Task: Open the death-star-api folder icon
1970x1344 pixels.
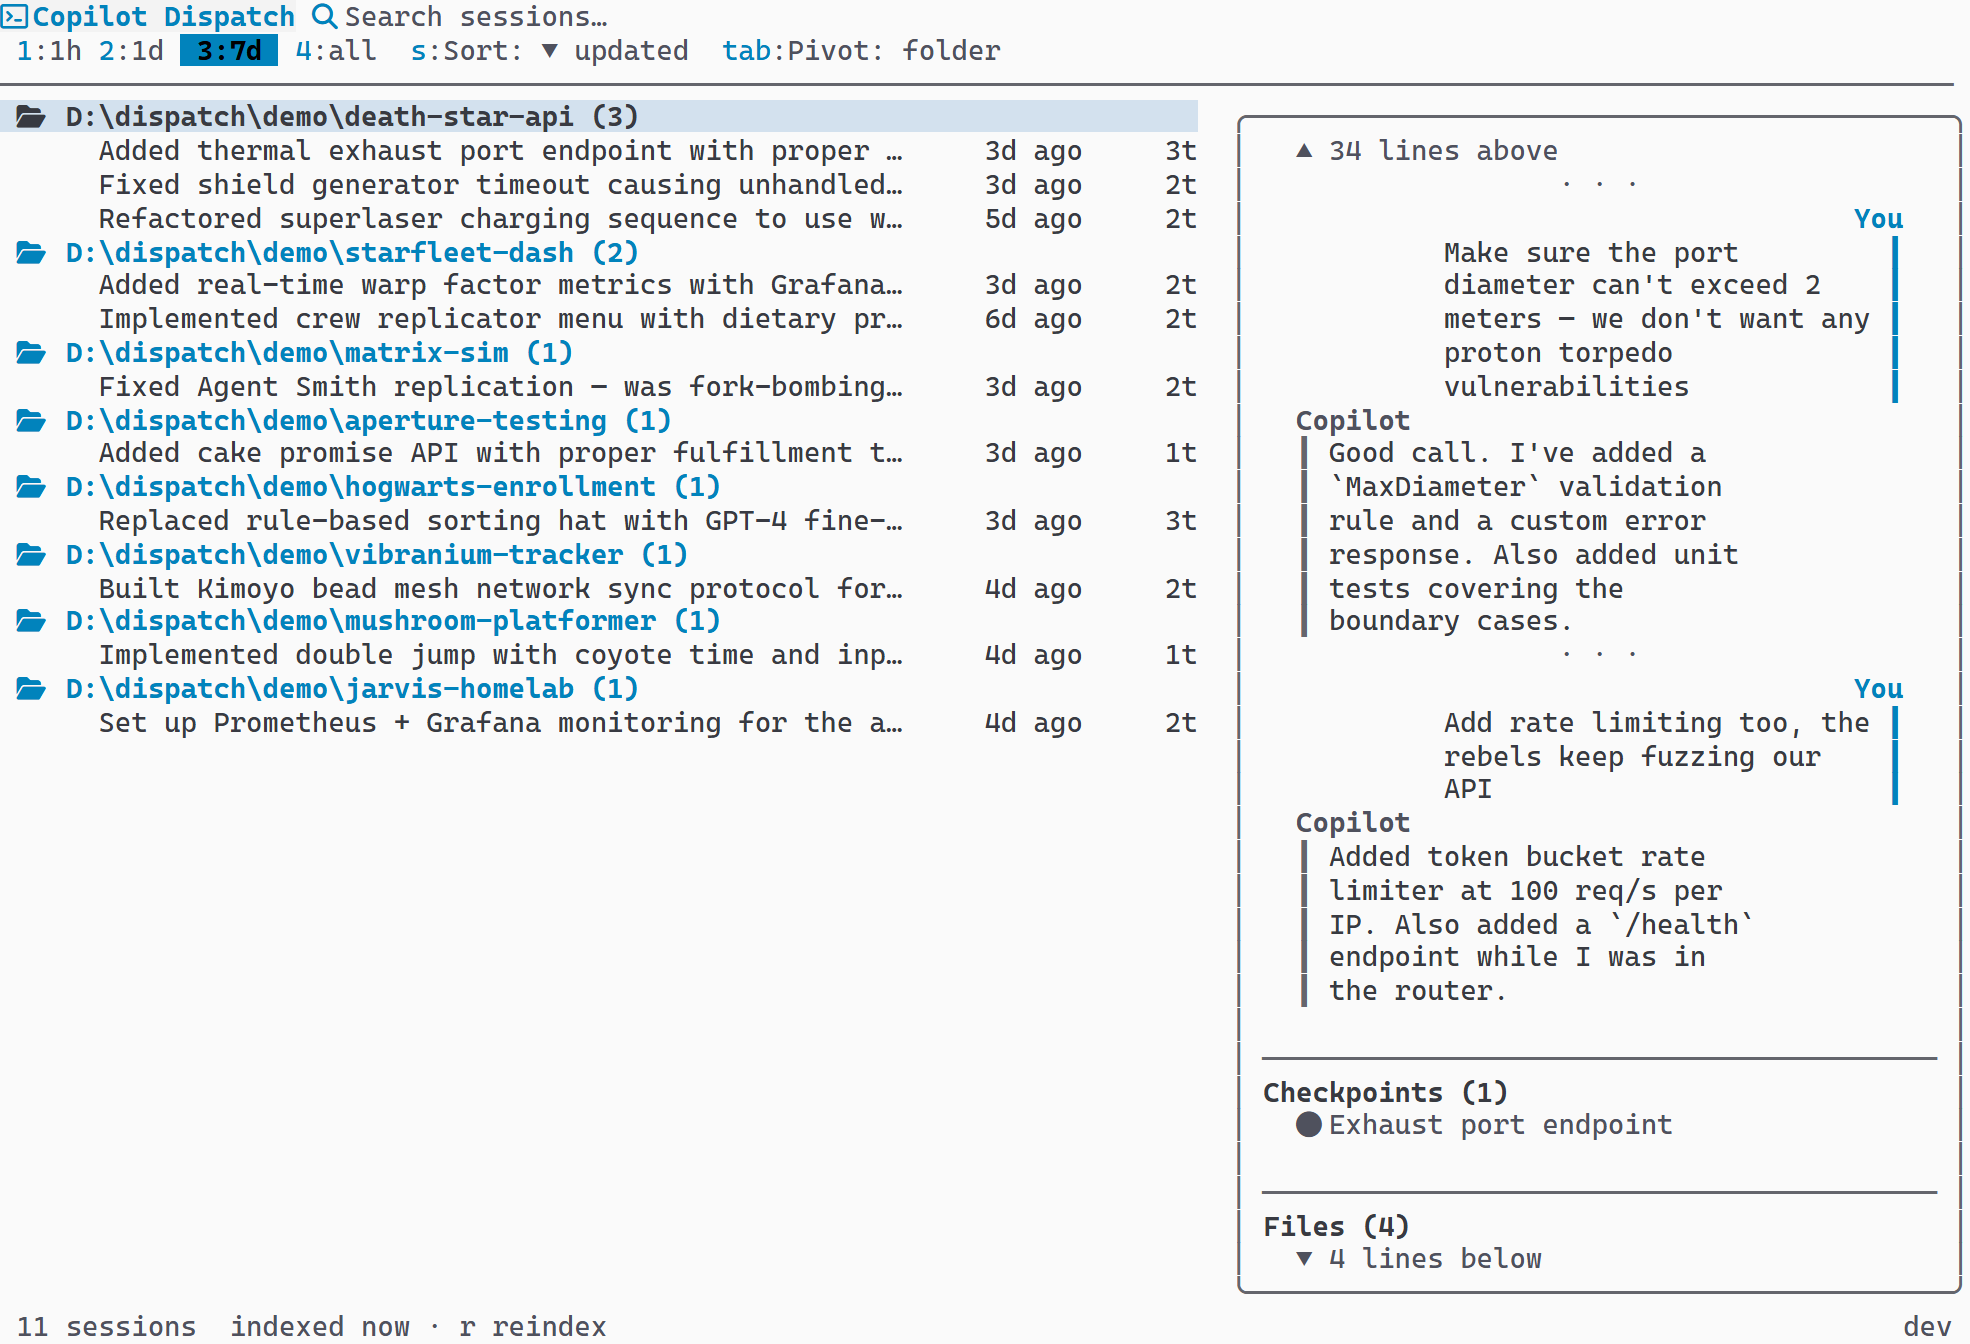Action: click(x=31, y=115)
